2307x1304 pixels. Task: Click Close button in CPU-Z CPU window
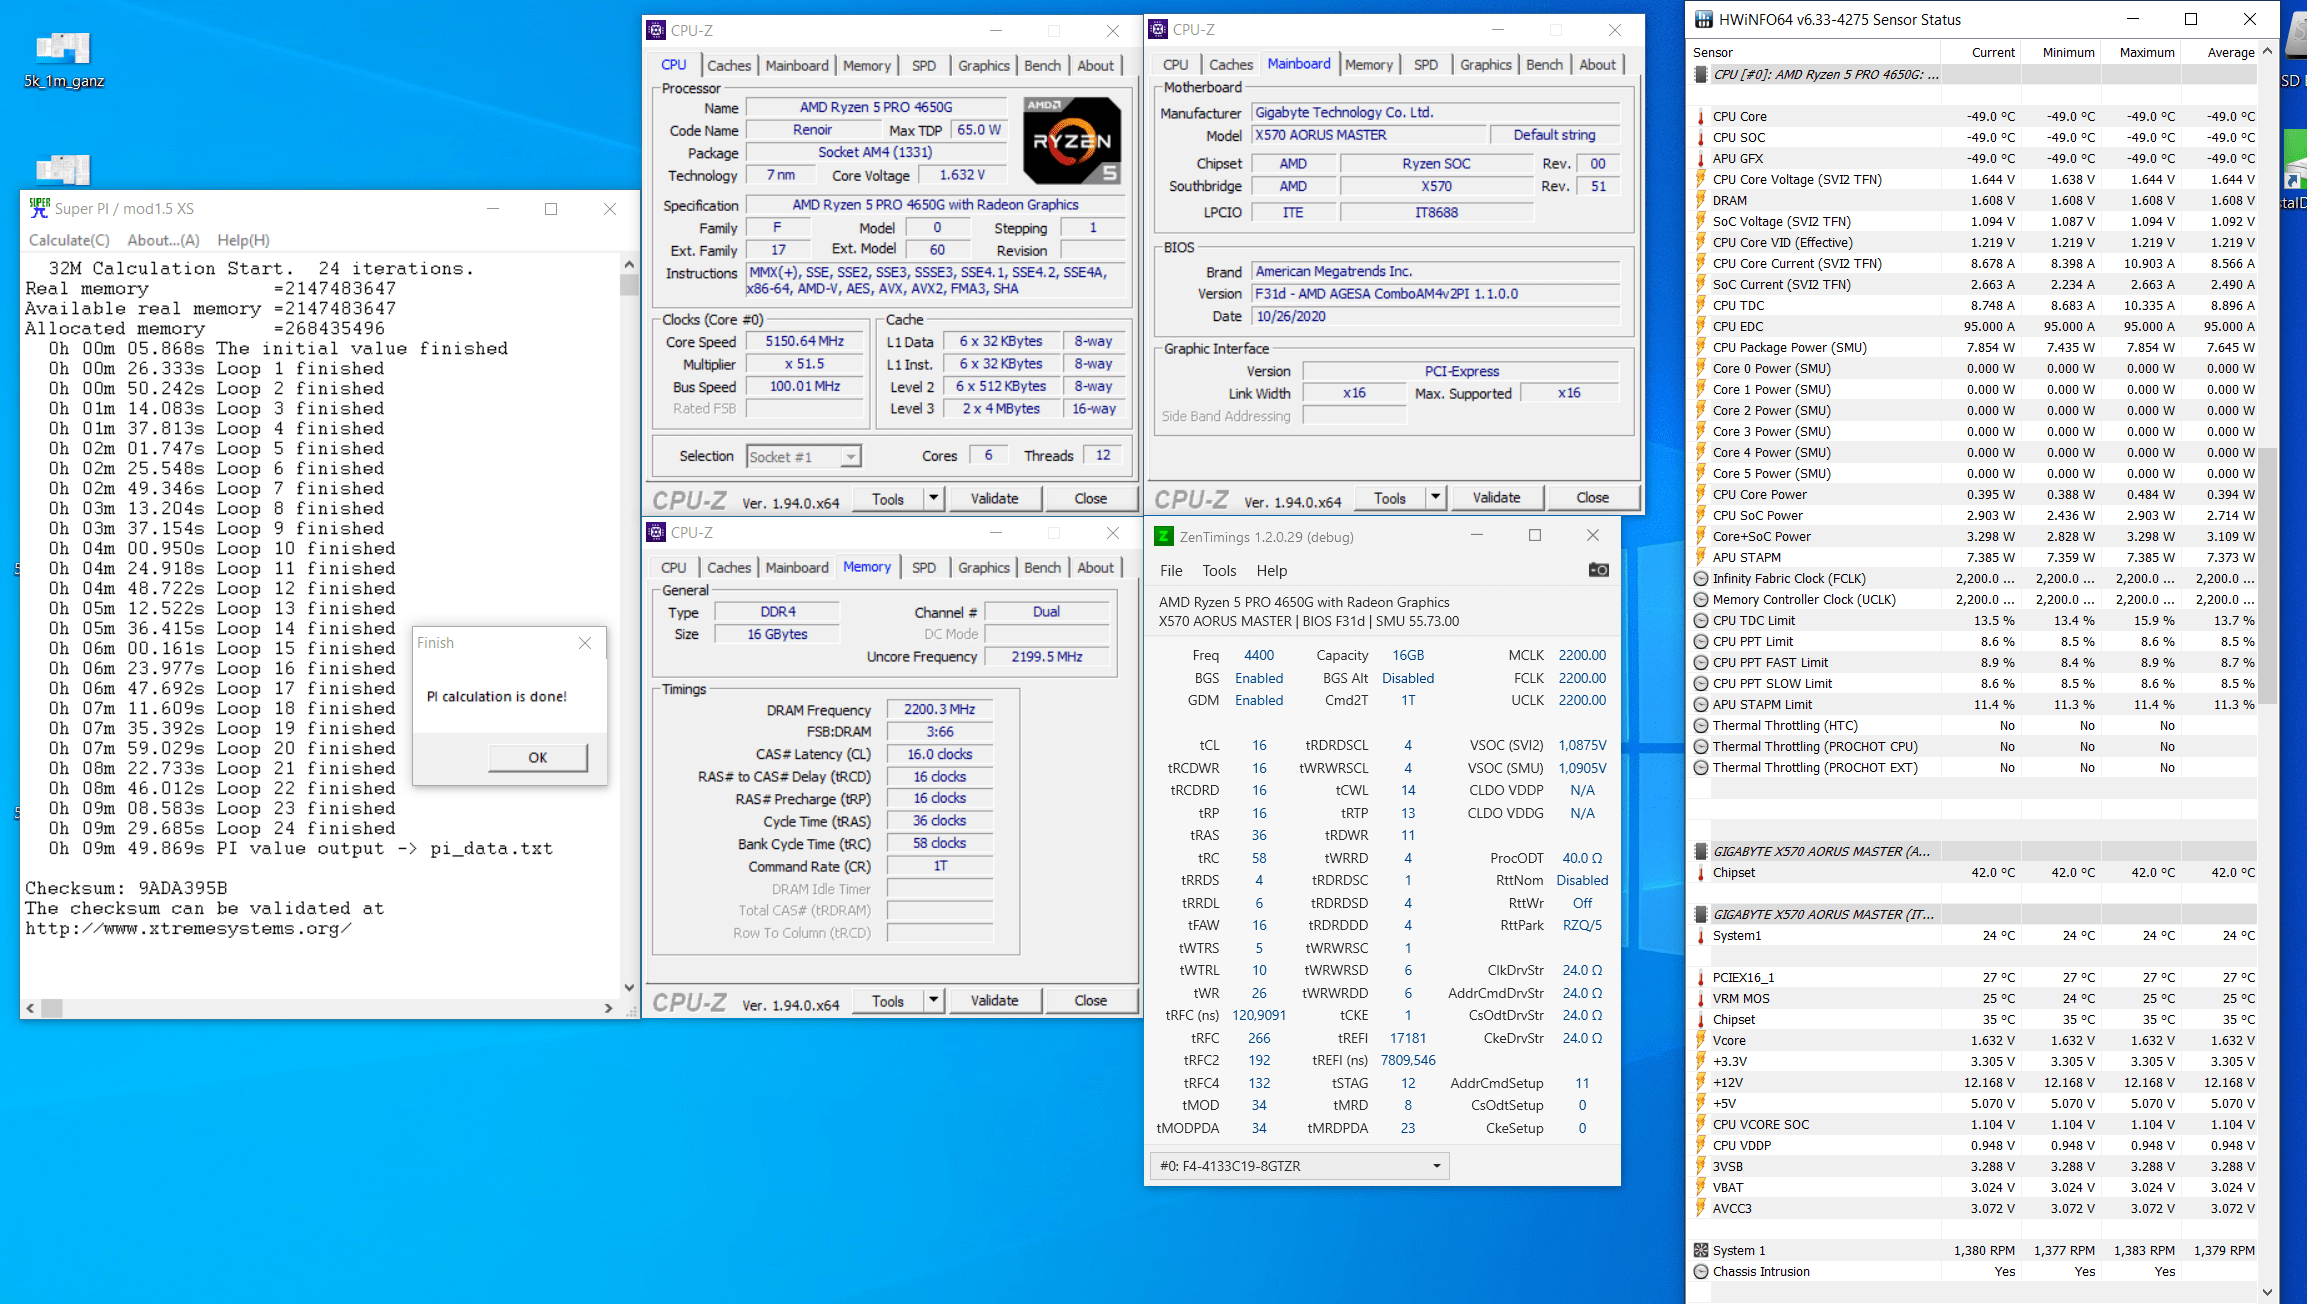(1090, 498)
